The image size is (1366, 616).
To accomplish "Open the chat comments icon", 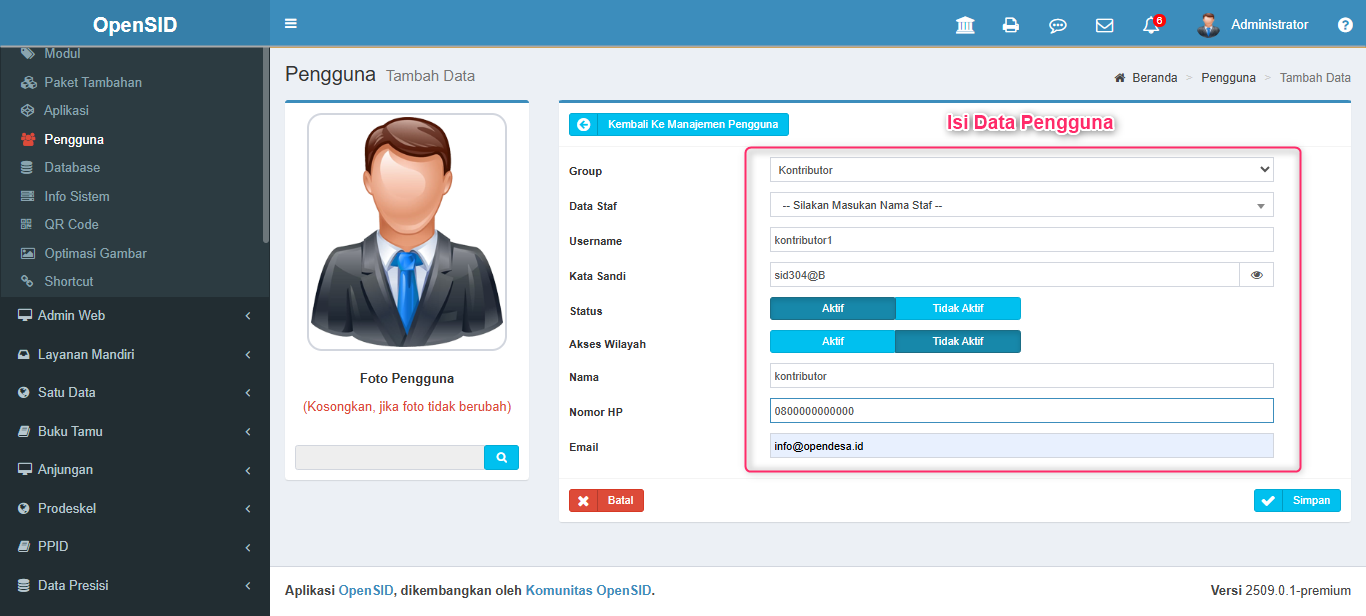I will click(x=1057, y=25).
